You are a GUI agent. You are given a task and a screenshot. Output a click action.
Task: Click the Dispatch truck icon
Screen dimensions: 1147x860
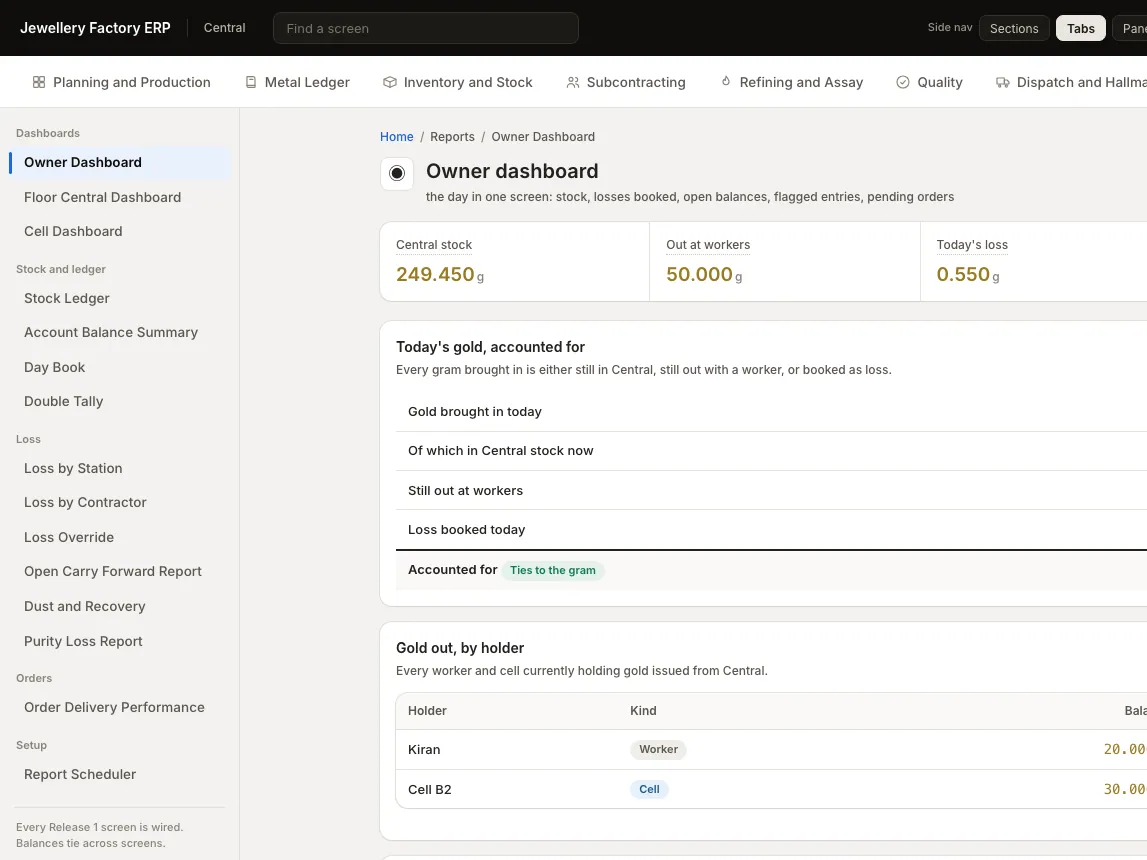[x=1003, y=83]
